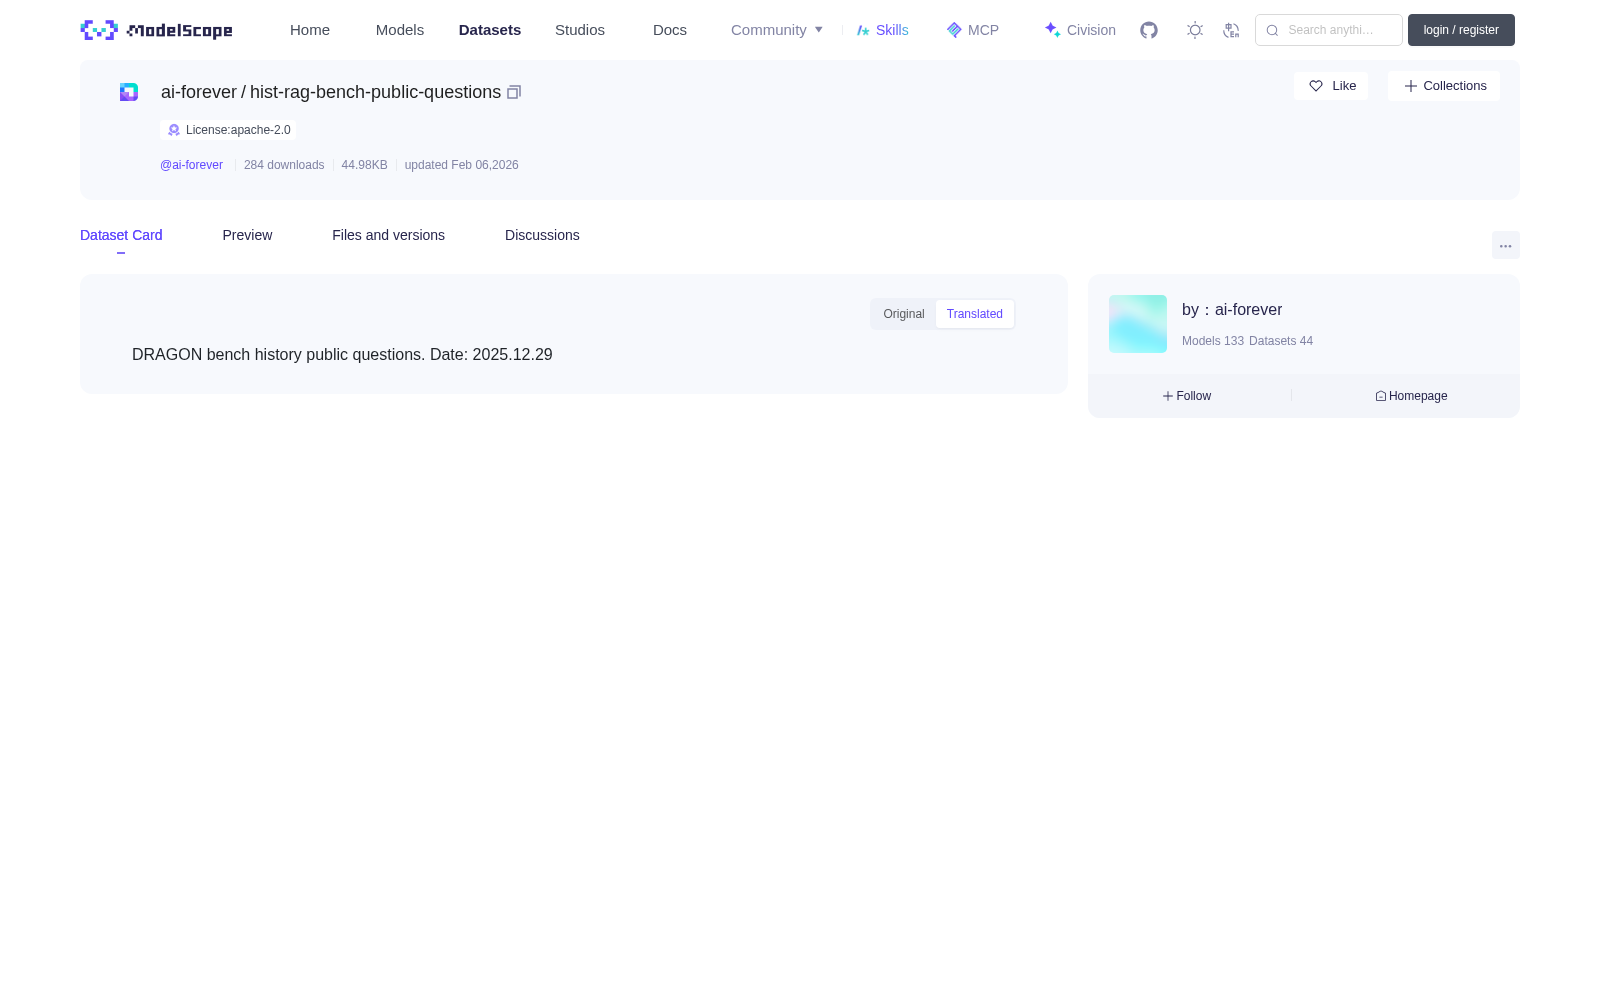Switch to the Preview tab
Screen dimensions: 1600x1000
tap(247, 235)
